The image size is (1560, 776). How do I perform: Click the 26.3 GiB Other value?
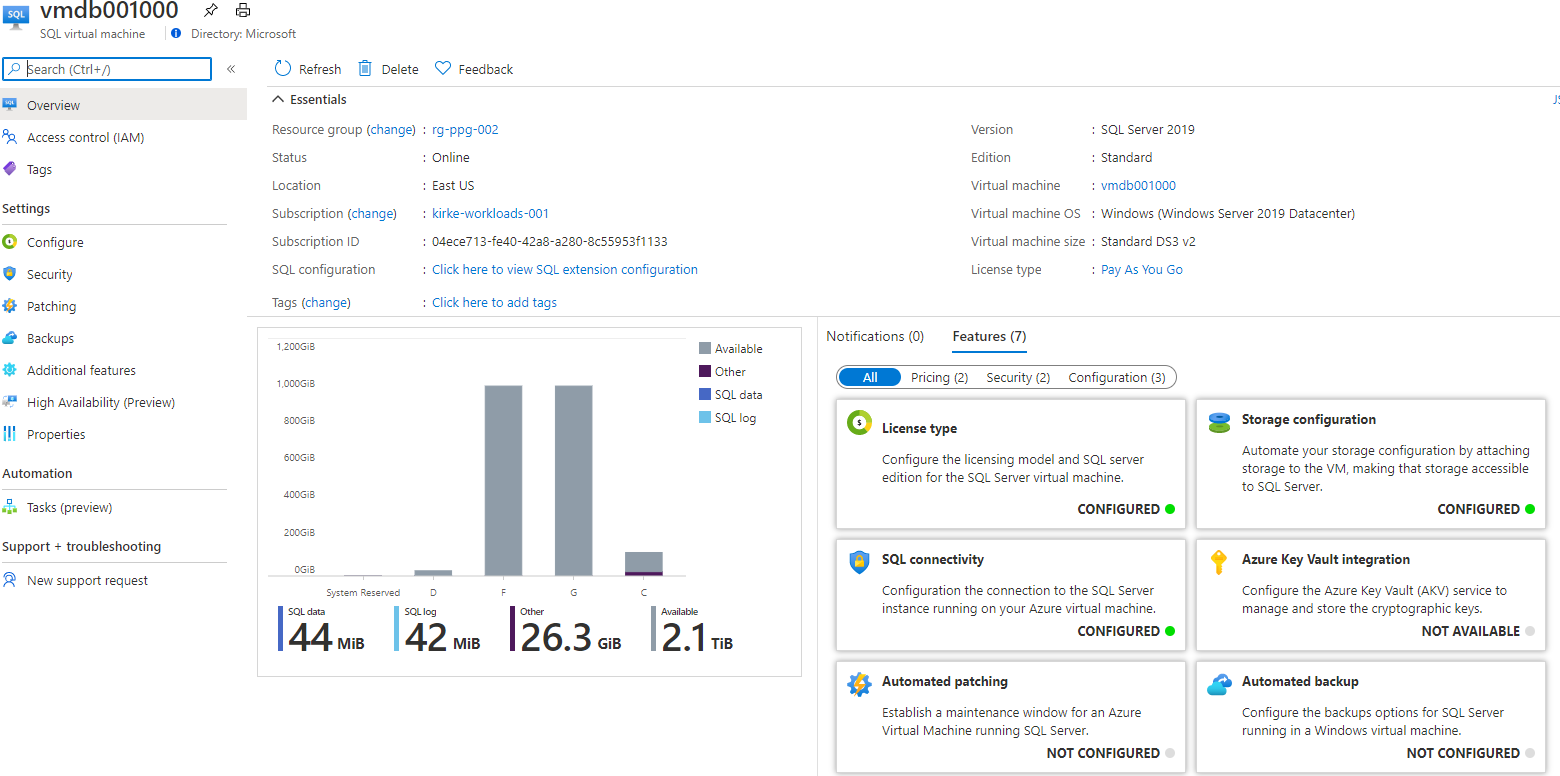click(571, 636)
